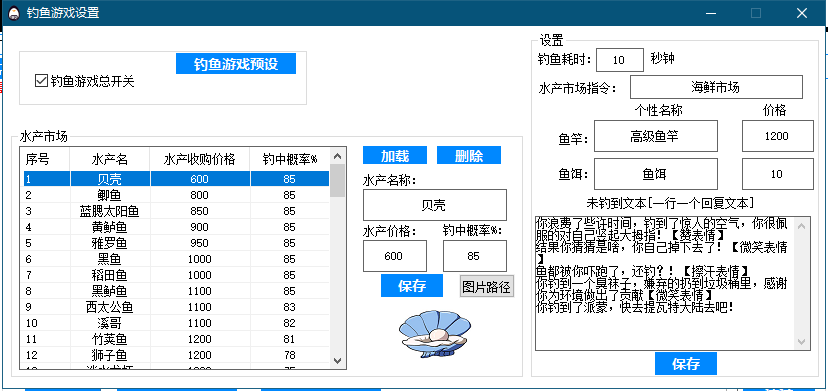
Task: Select the 西太公鱼 row
Action: (175, 307)
